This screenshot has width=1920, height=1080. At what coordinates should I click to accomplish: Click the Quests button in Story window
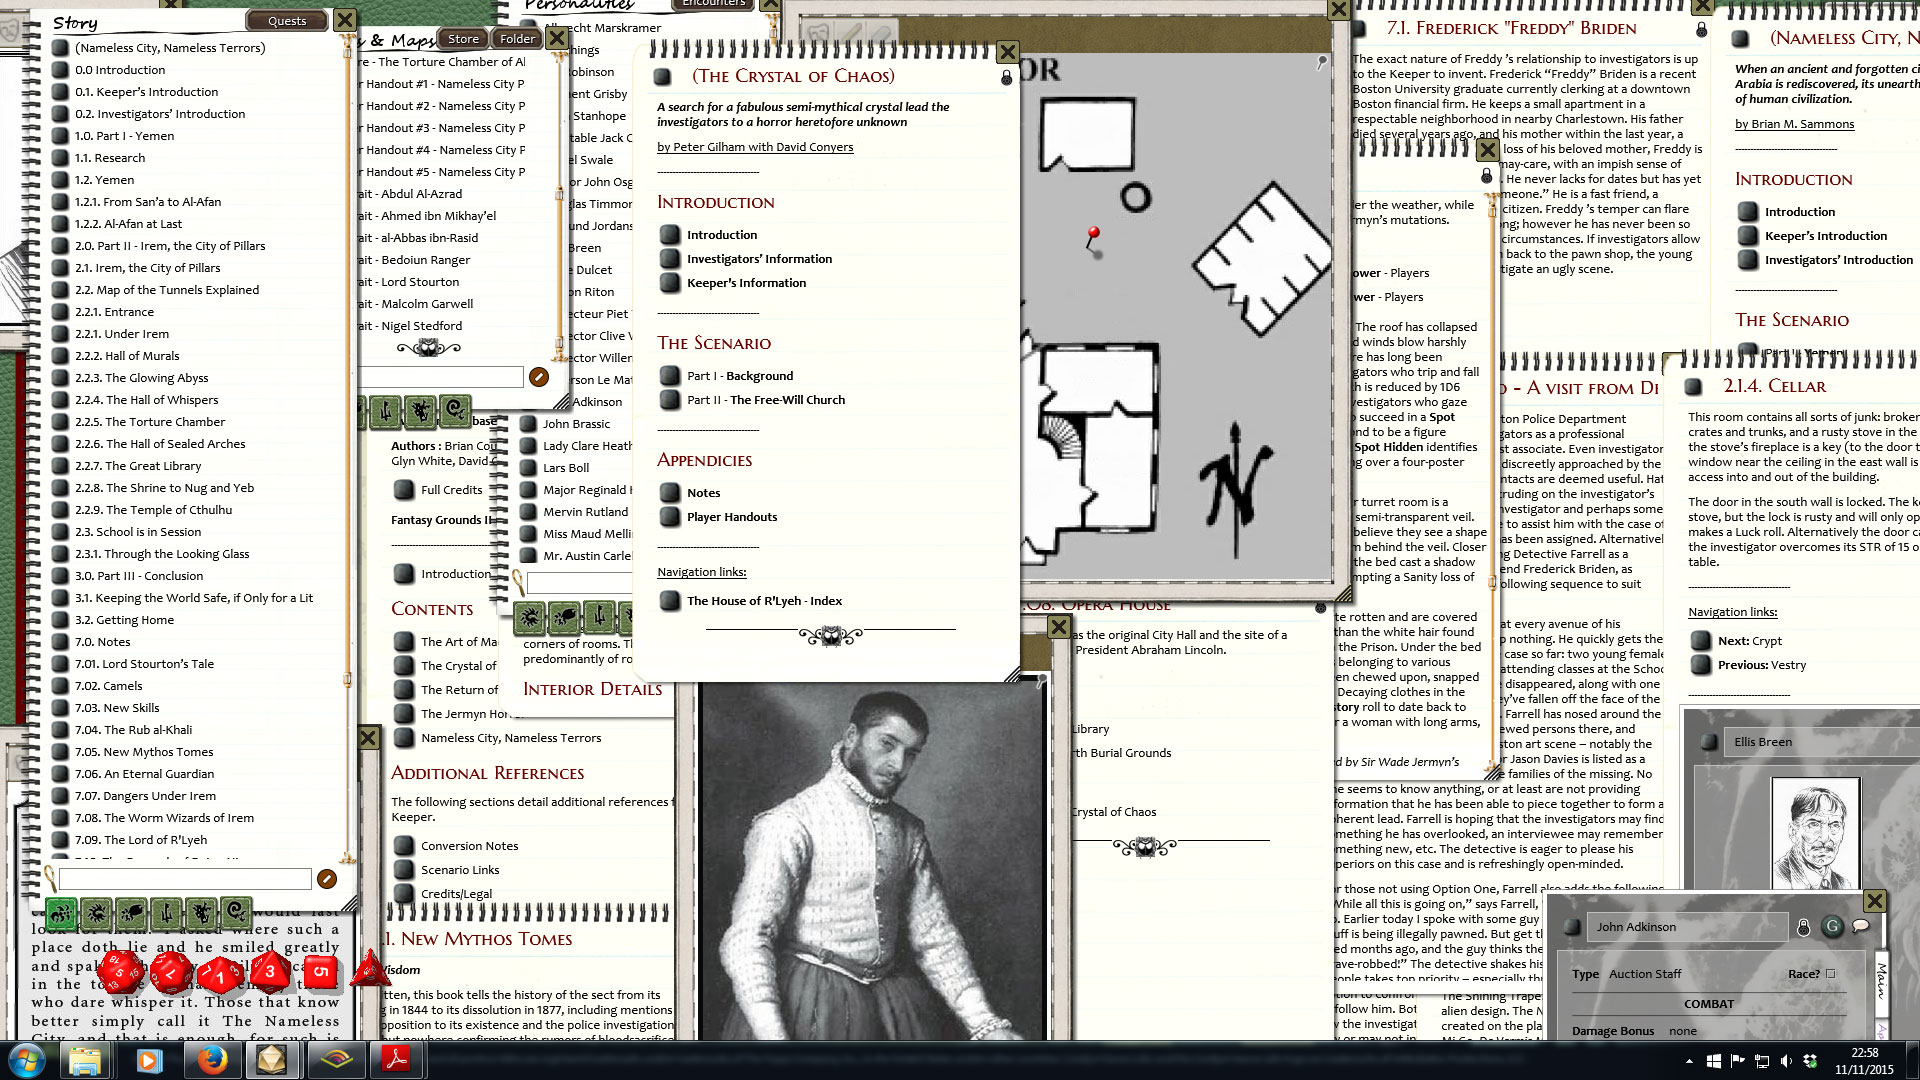(x=287, y=21)
